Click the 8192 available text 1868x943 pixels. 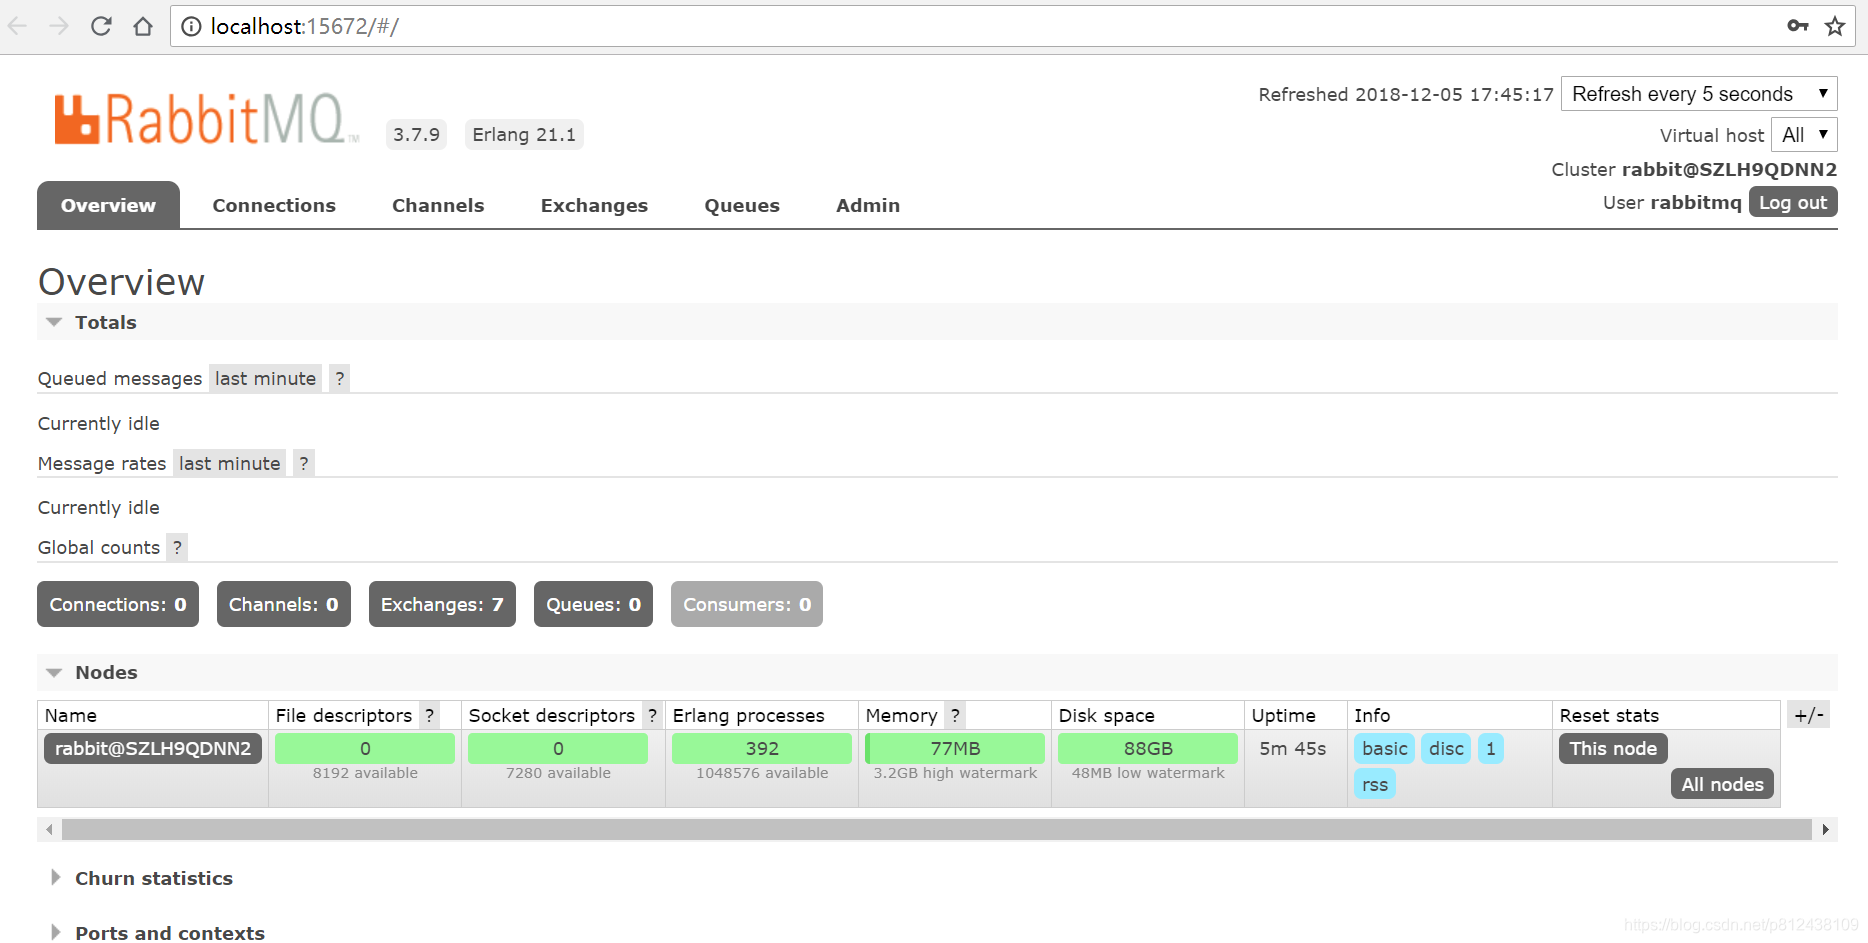pos(365,773)
